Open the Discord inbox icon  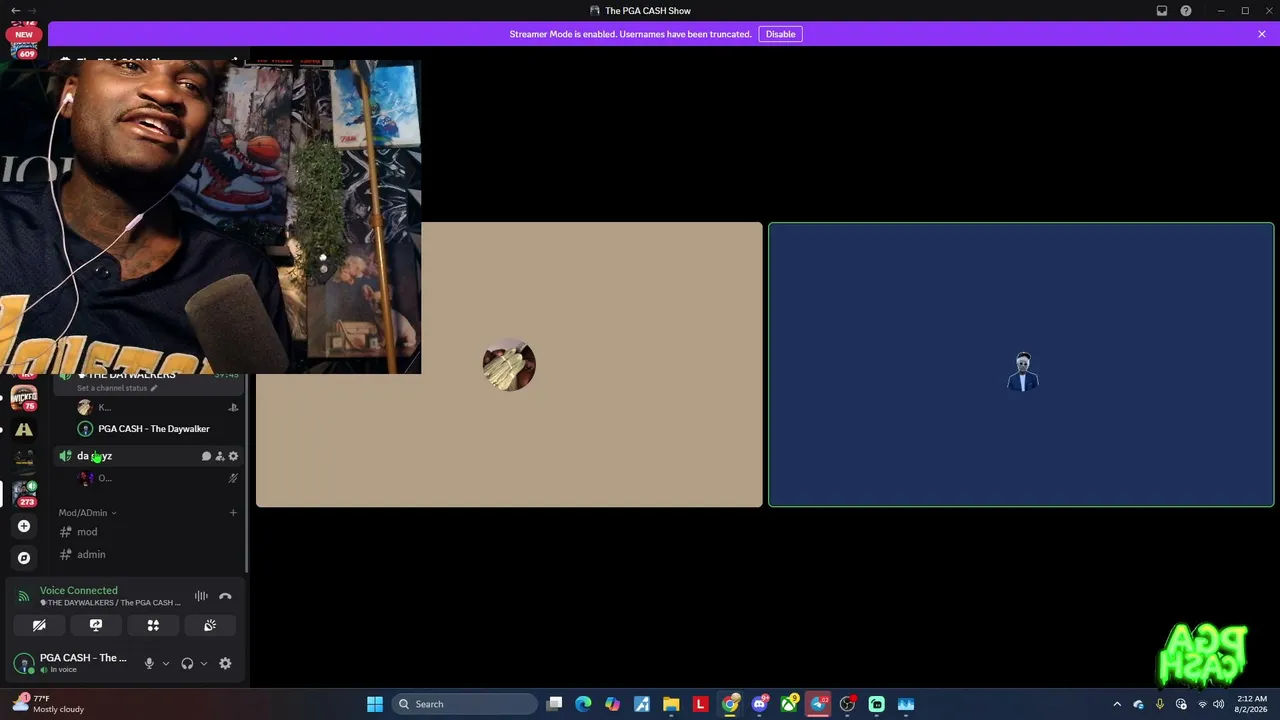1162,11
